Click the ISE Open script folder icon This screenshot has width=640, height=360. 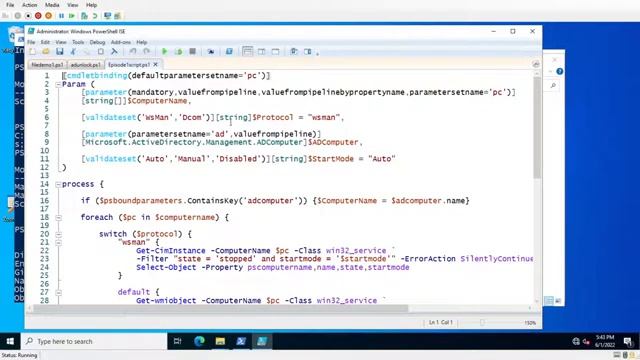(46, 51)
